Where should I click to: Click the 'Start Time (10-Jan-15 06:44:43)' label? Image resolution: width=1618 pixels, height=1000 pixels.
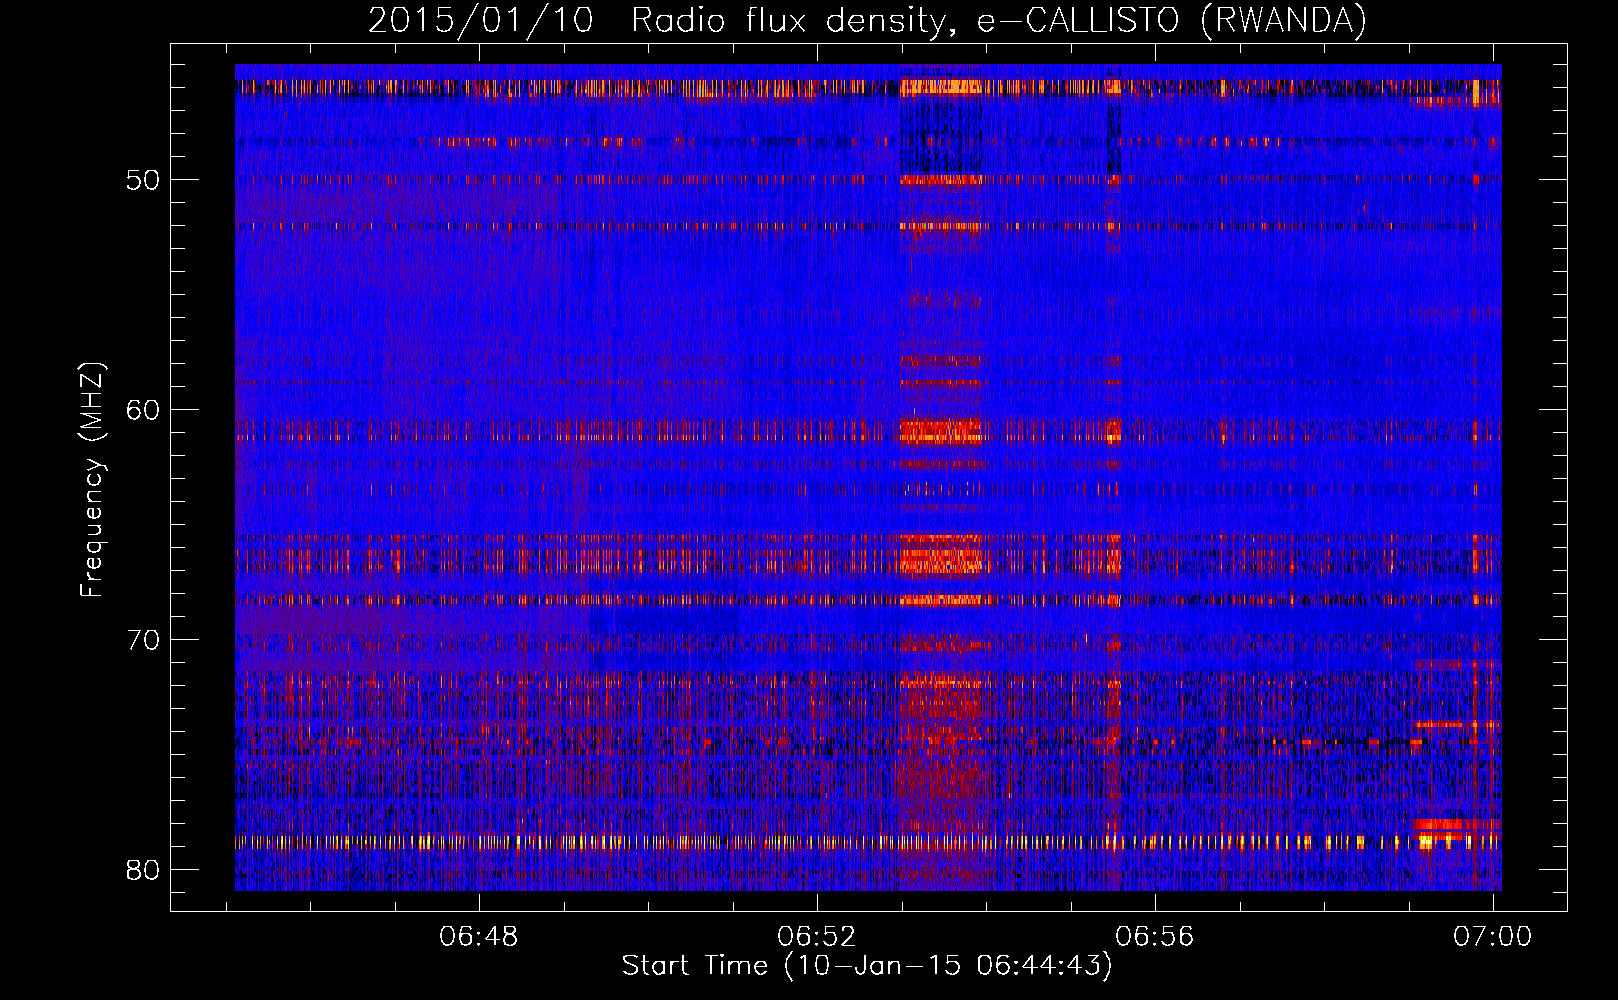pyautogui.click(x=867, y=966)
